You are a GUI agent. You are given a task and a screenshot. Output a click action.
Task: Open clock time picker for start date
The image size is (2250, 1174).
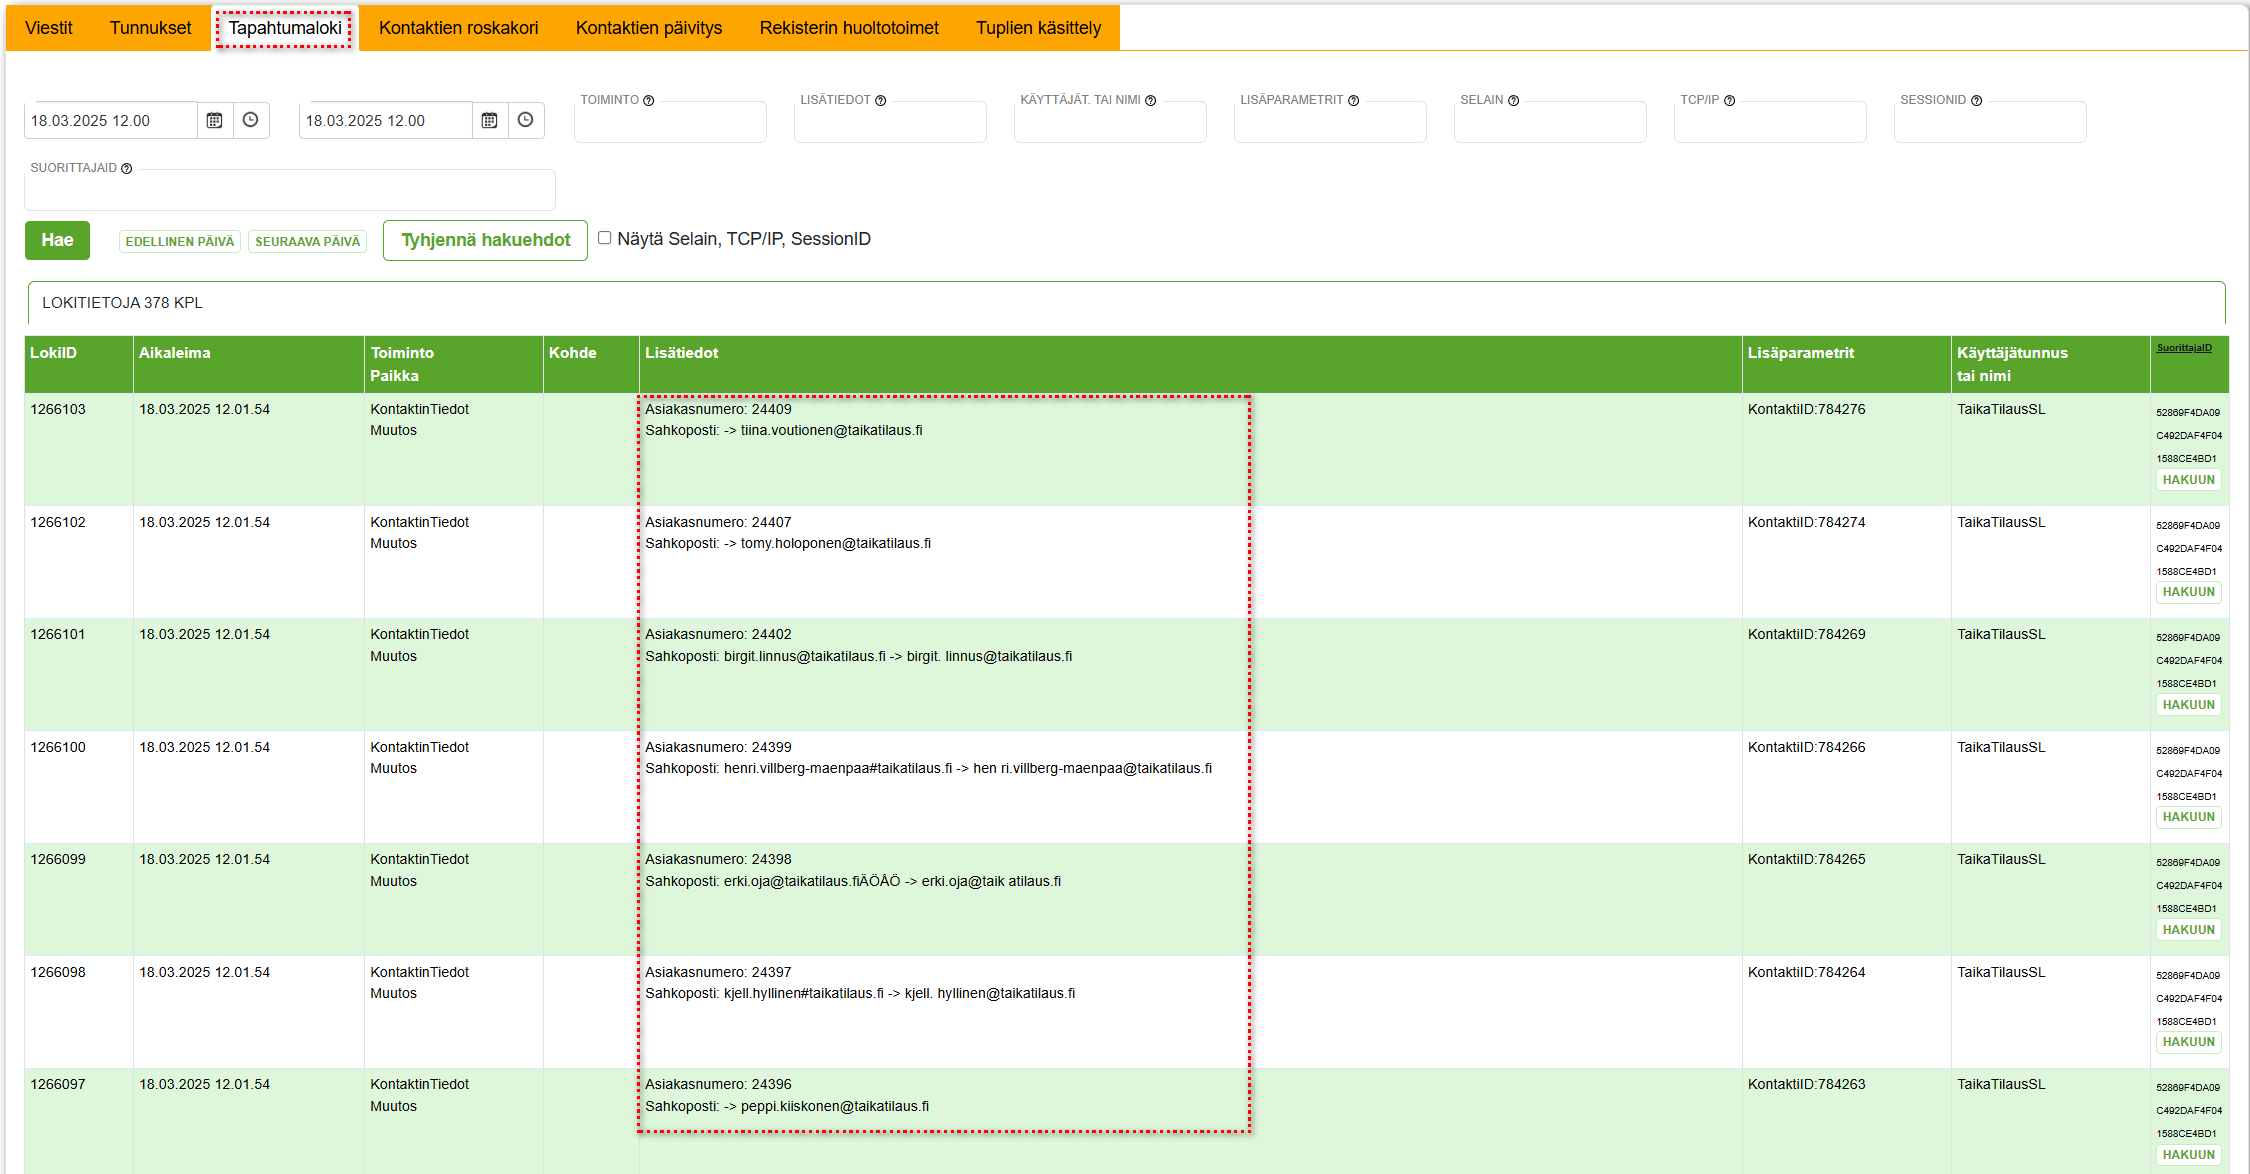(x=251, y=120)
